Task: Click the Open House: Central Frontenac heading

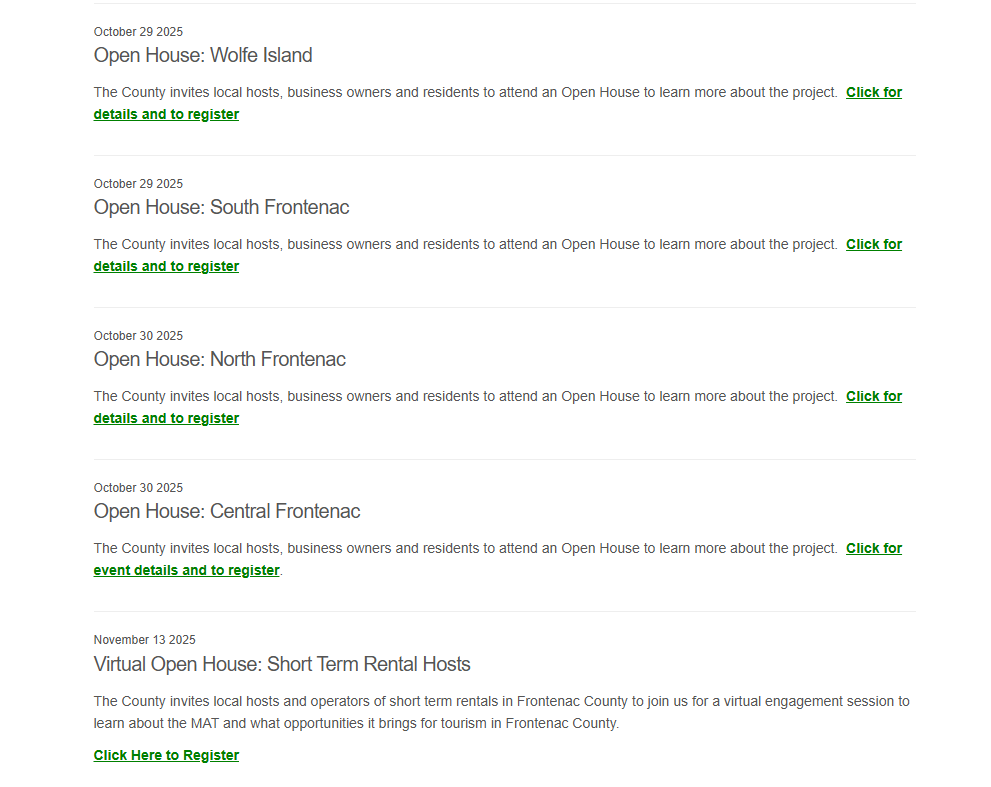Action: pos(227,512)
